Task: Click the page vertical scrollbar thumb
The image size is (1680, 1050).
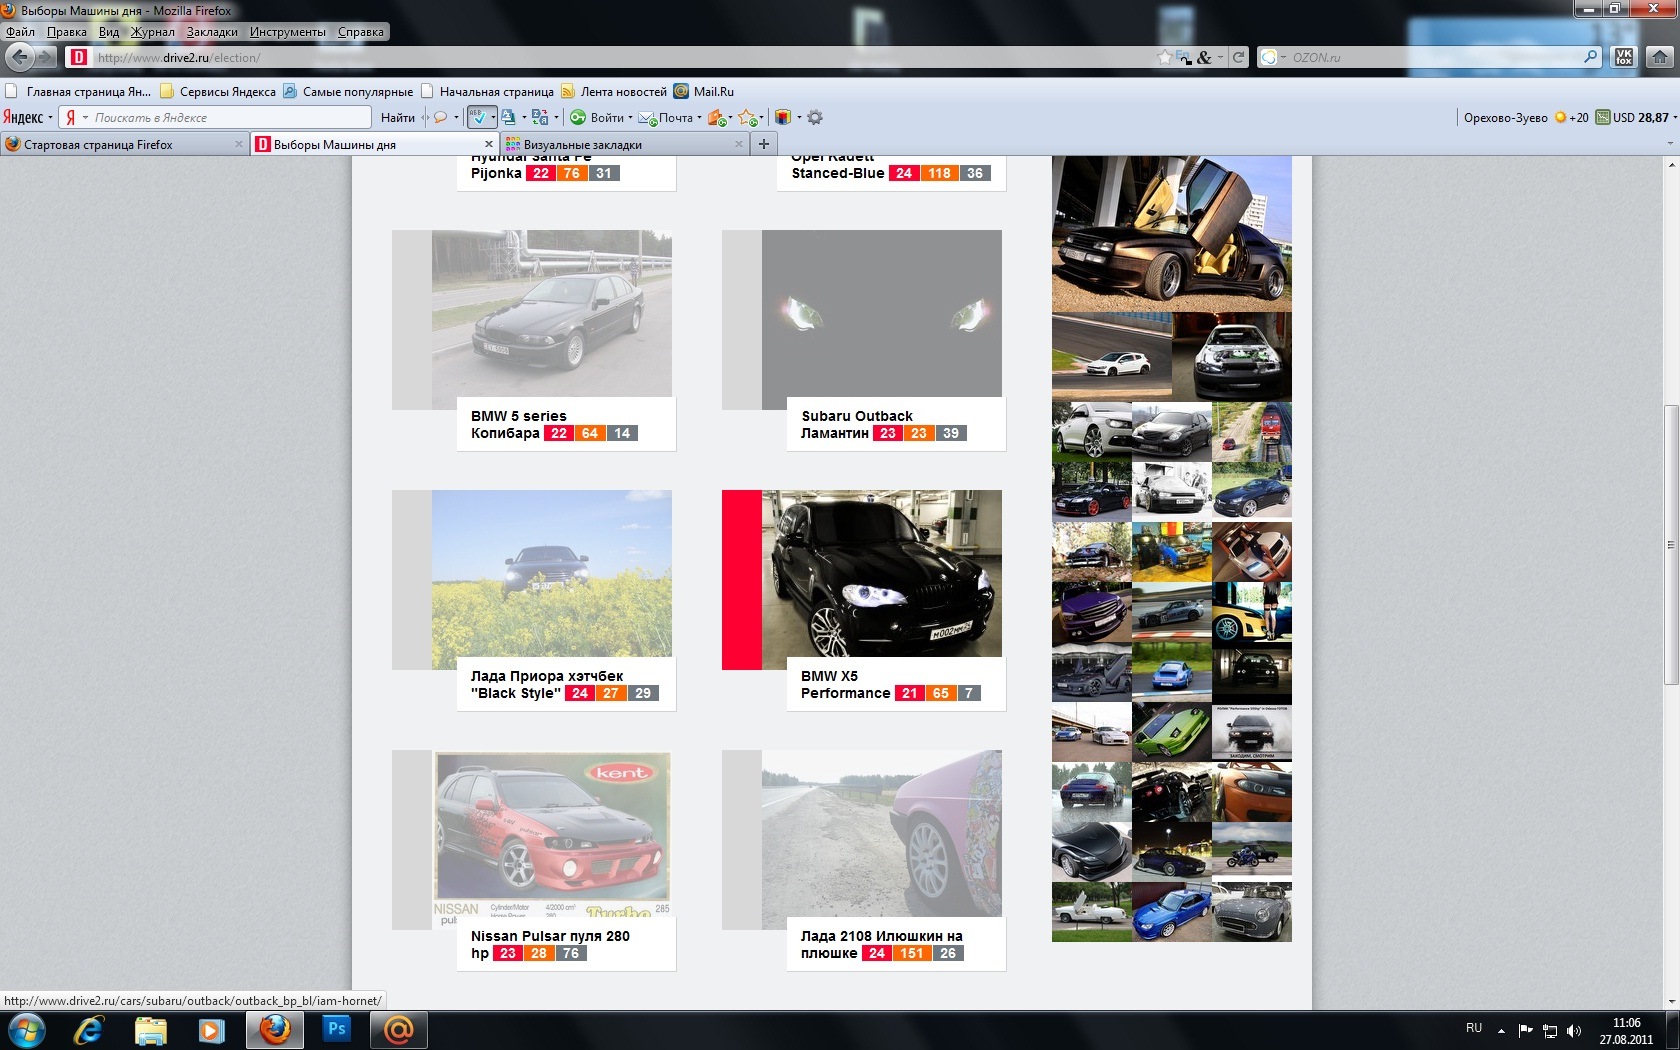Action: [x=1671, y=545]
